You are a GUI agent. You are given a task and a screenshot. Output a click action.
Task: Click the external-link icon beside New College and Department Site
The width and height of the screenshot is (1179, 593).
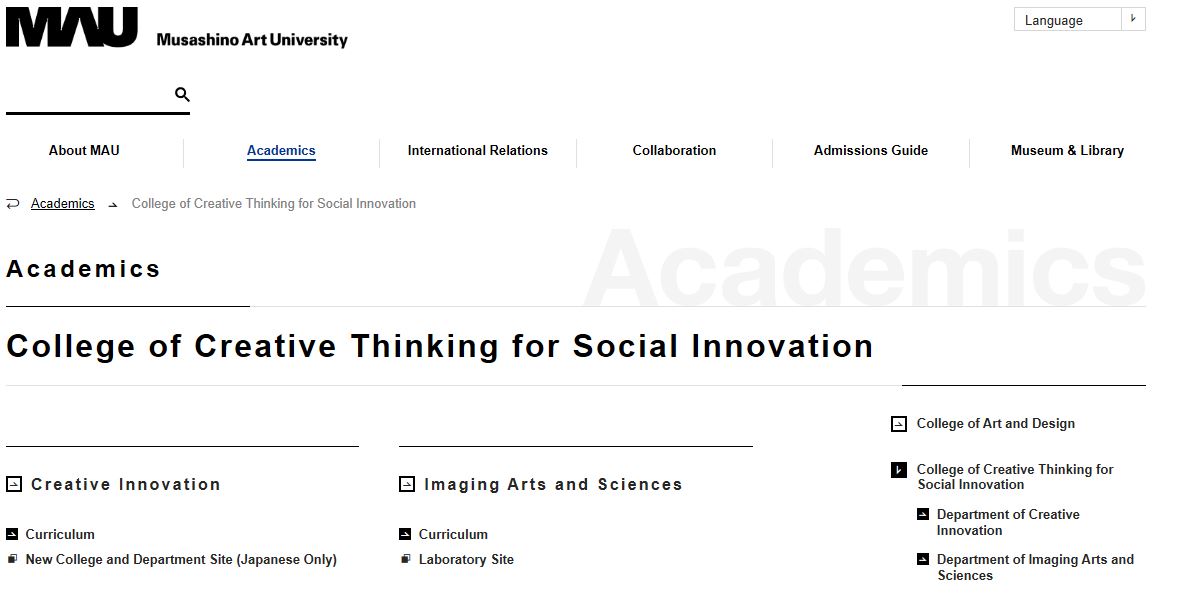12,558
